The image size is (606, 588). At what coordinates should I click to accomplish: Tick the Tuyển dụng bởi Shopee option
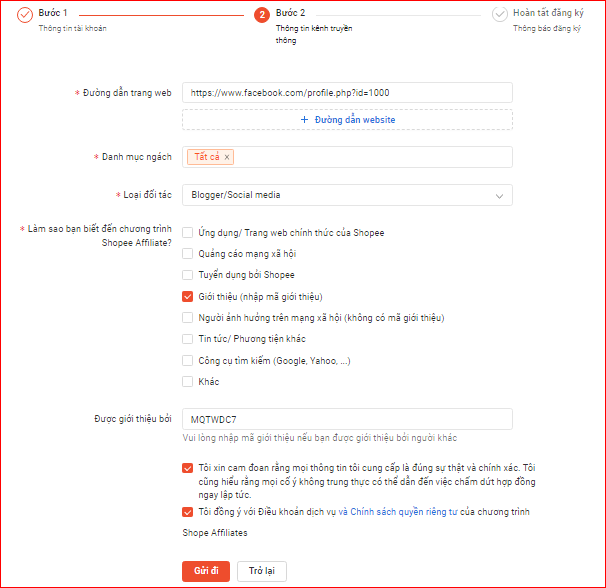click(188, 275)
